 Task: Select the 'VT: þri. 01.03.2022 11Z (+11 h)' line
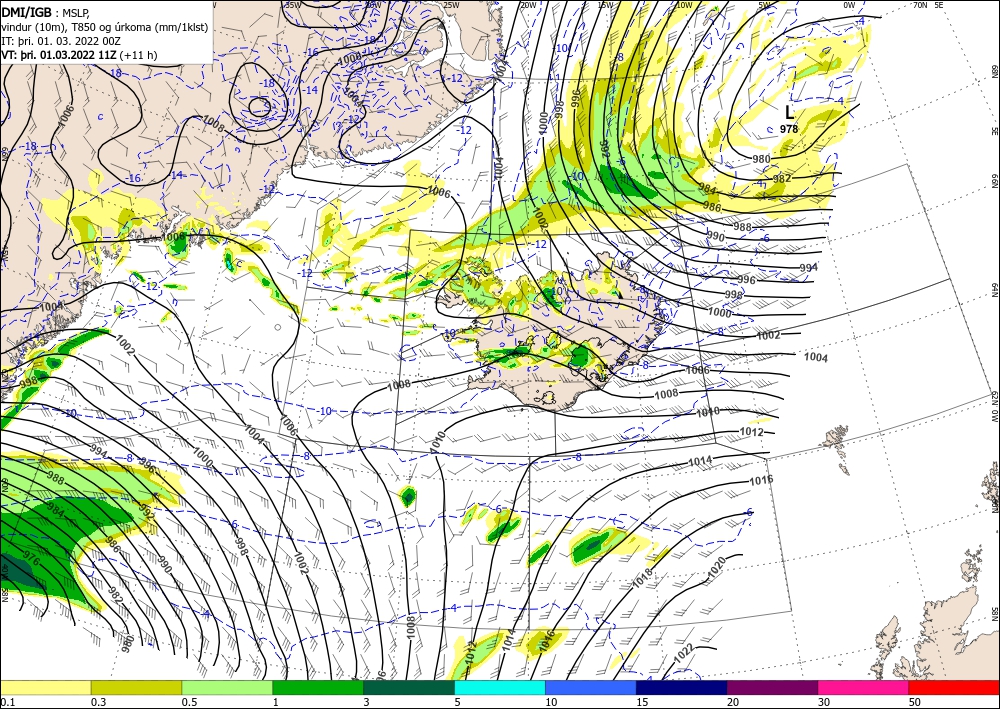tap(79, 55)
